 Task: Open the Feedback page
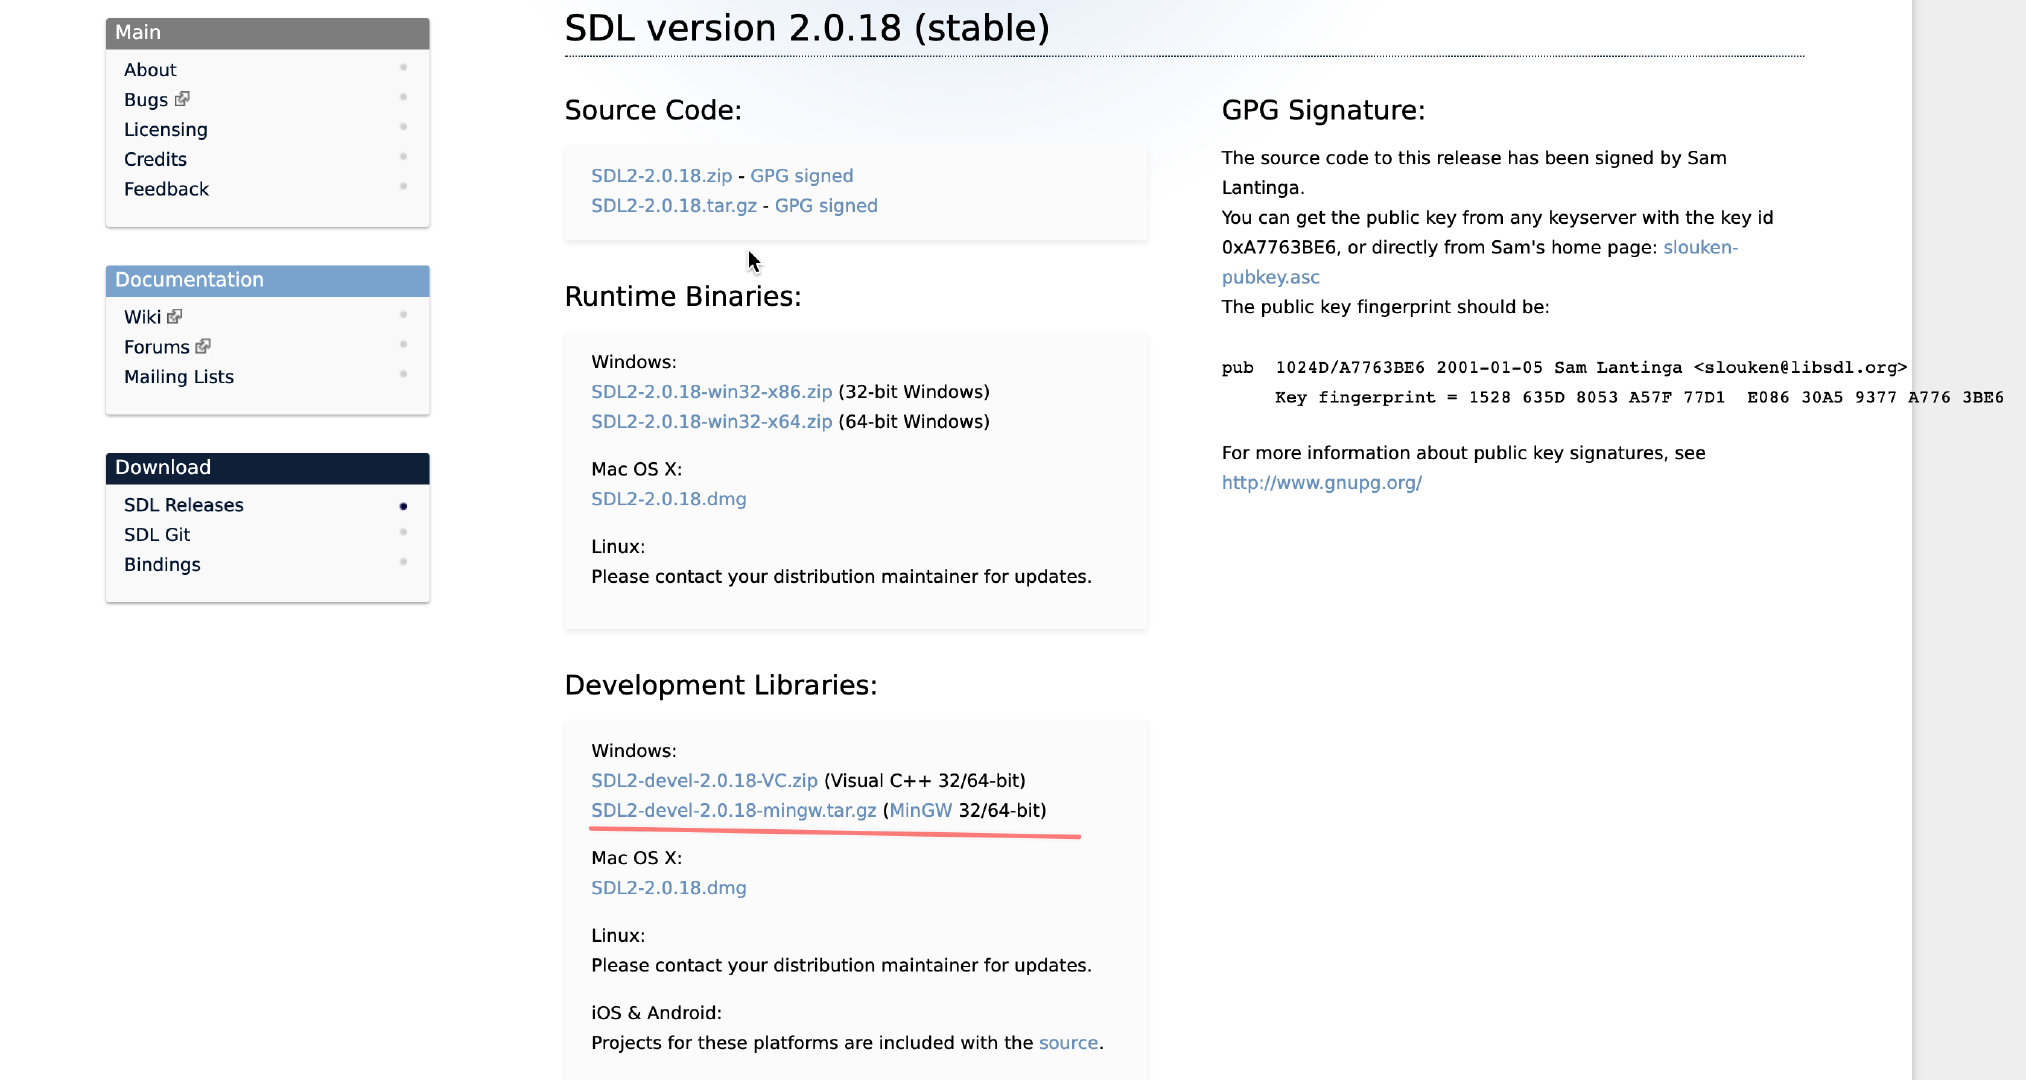[166, 188]
